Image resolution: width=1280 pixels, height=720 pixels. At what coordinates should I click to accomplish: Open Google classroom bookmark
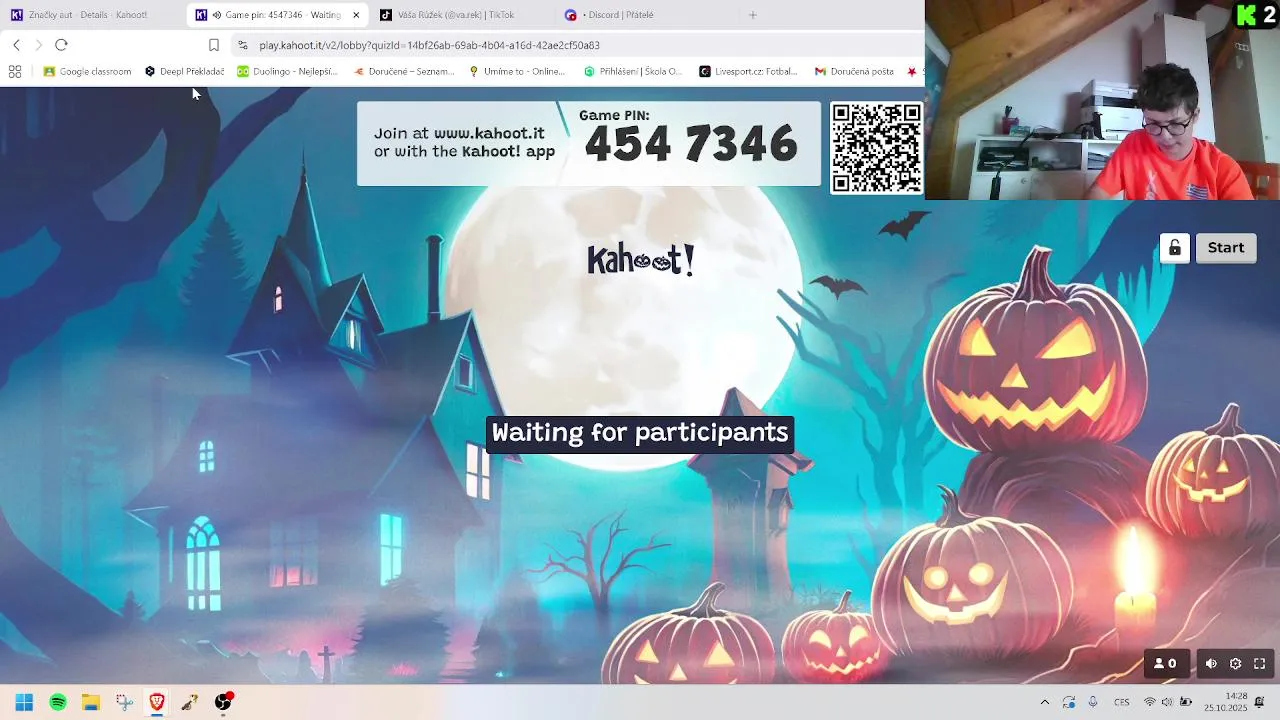[88, 72]
